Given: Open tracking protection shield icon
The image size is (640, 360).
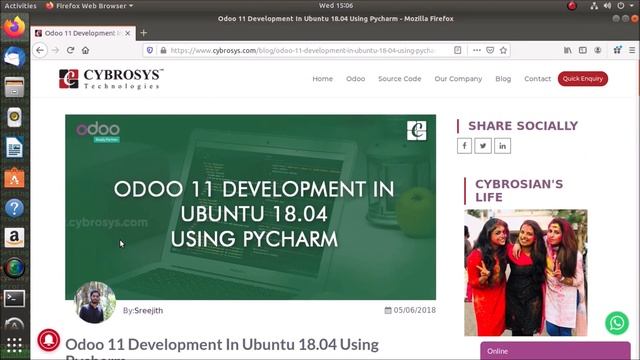Looking at the screenshot, I should pyautogui.click(x=150, y=50).
